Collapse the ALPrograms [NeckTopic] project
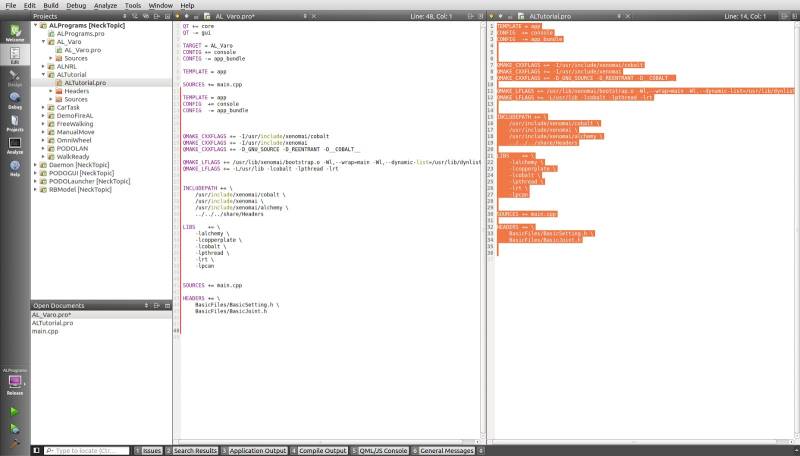 (35, 25)
